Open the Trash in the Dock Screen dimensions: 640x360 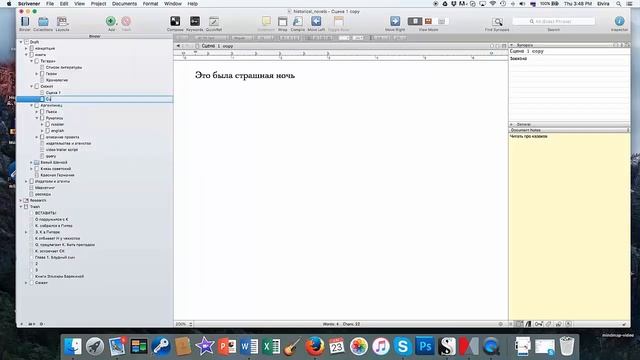(x=567, y=347)
